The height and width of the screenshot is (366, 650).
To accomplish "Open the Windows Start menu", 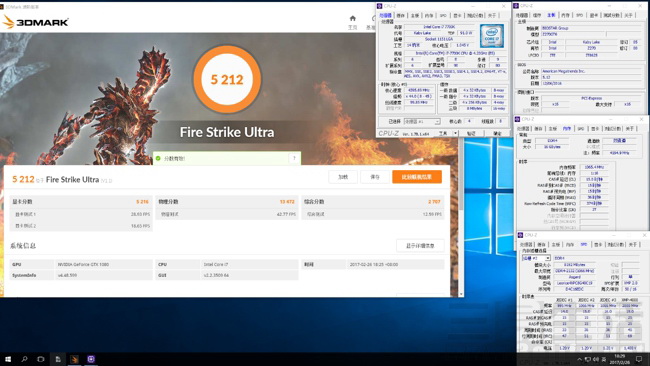I will click(x=8, y=359).
